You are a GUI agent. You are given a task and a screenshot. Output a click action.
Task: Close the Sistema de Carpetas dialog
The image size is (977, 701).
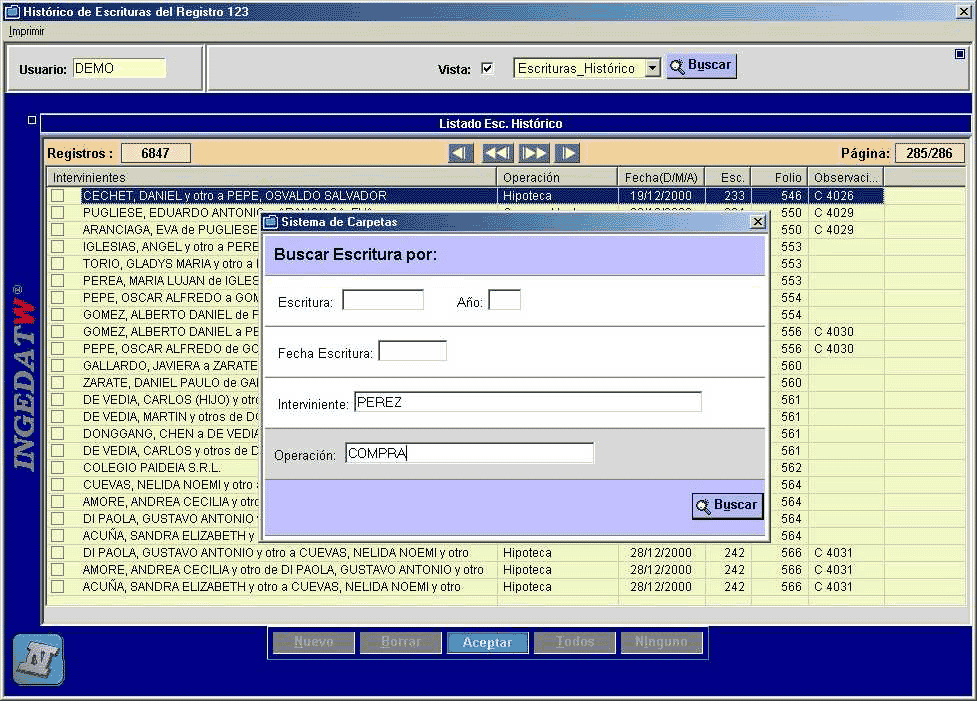758,222
